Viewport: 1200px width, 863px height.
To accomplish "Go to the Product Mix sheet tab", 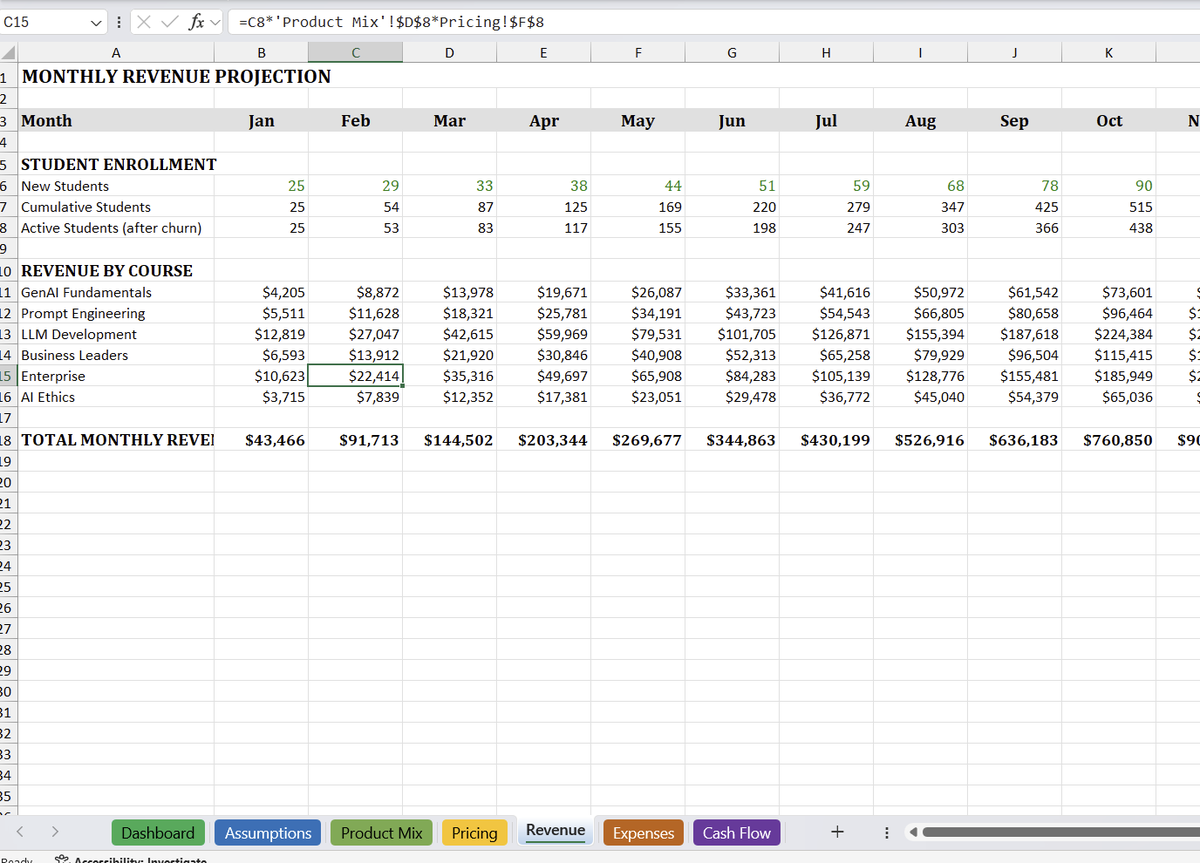I will click(381, 833).
